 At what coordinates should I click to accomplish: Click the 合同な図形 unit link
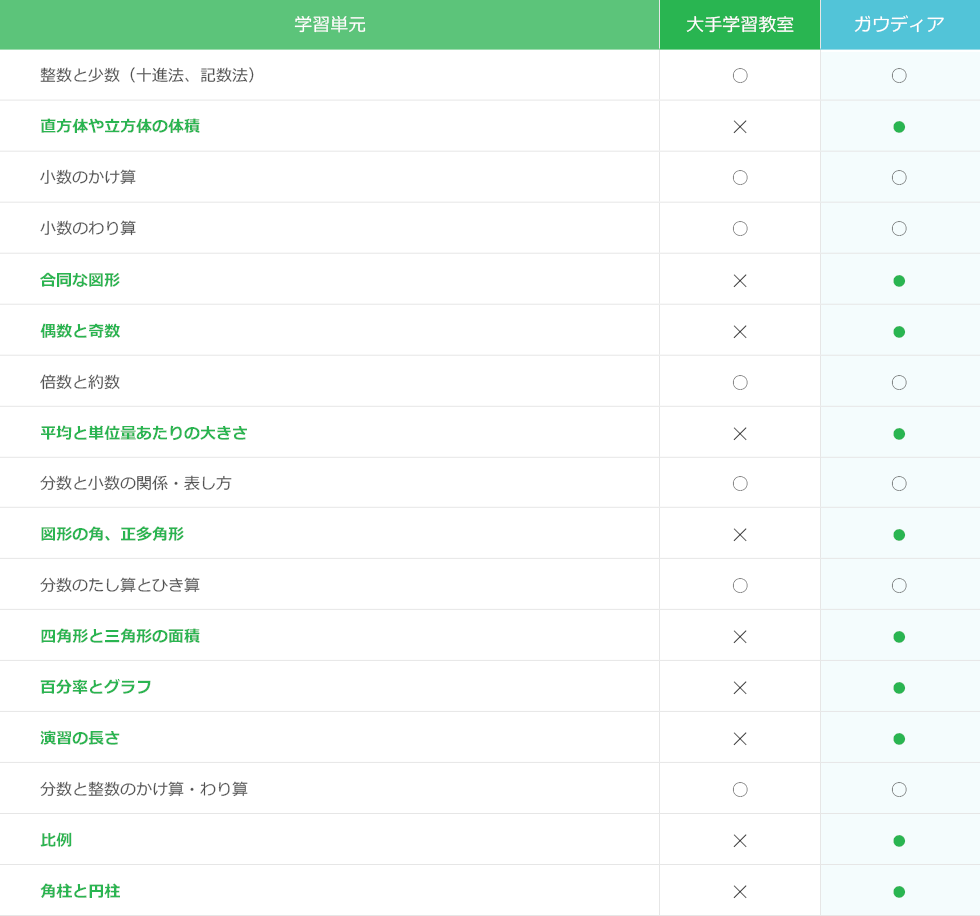[x=80, y=280]
